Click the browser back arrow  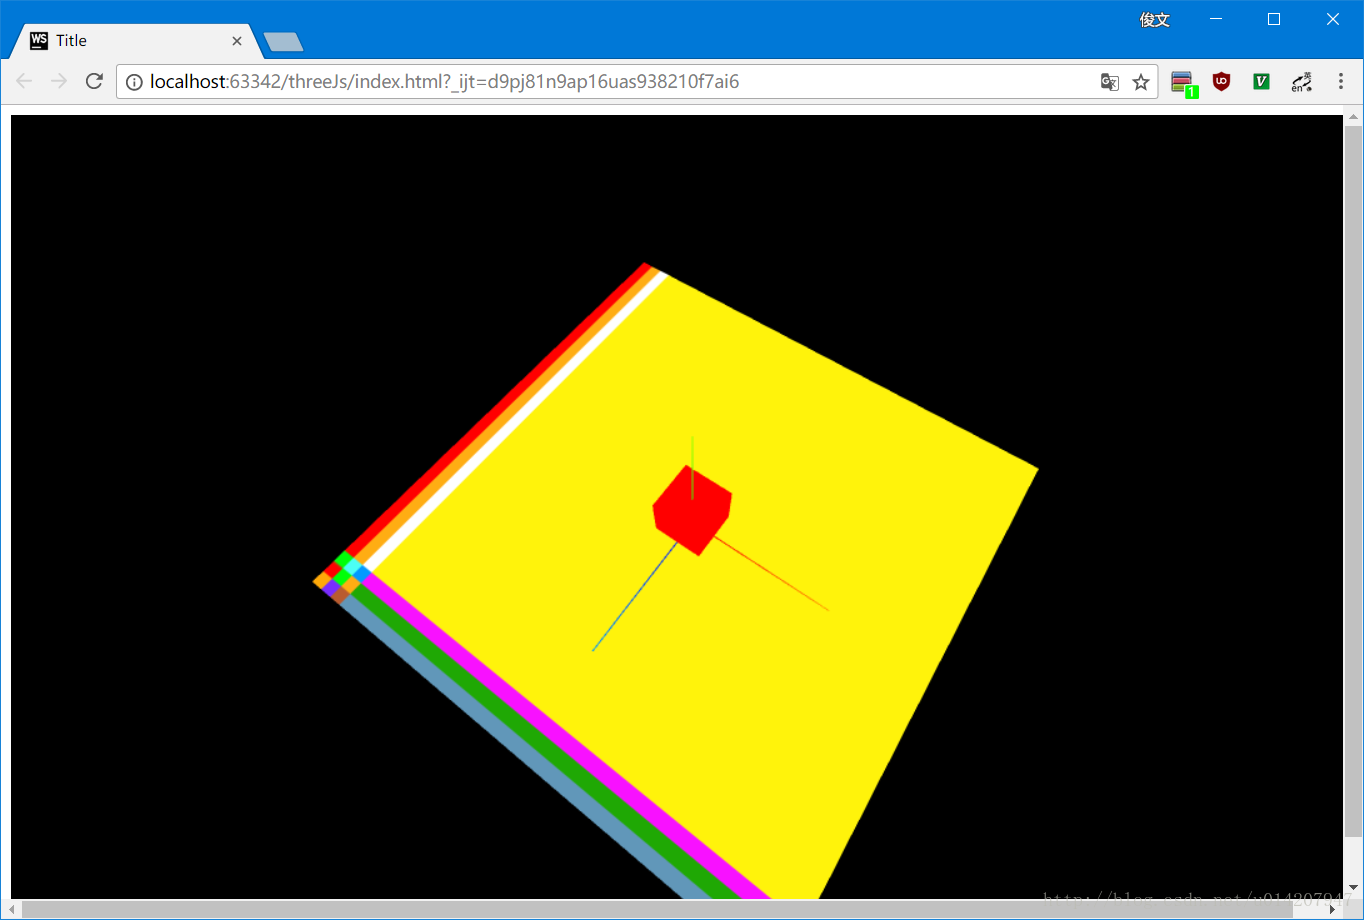tap(24, 82)
